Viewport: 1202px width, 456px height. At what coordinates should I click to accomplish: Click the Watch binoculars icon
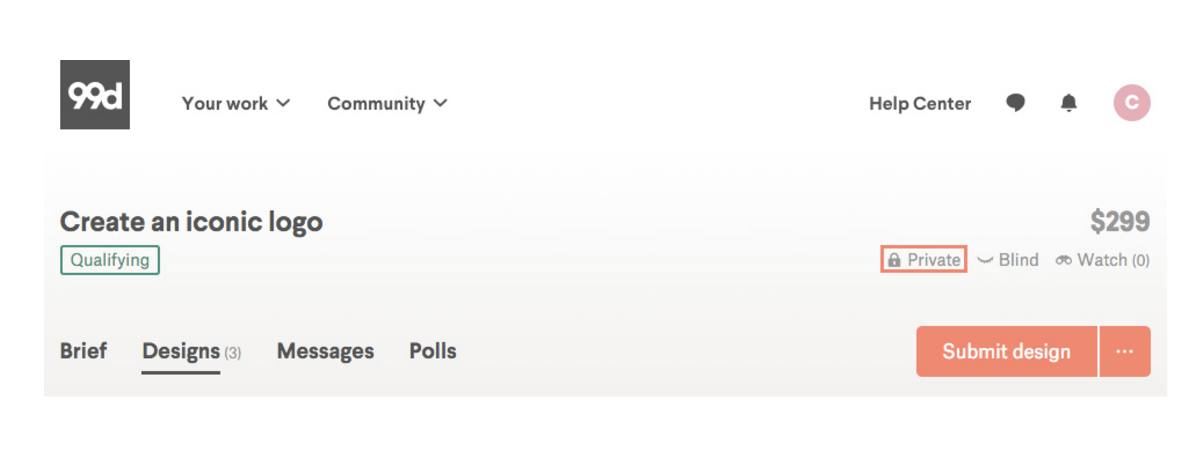coord(1064,260)
